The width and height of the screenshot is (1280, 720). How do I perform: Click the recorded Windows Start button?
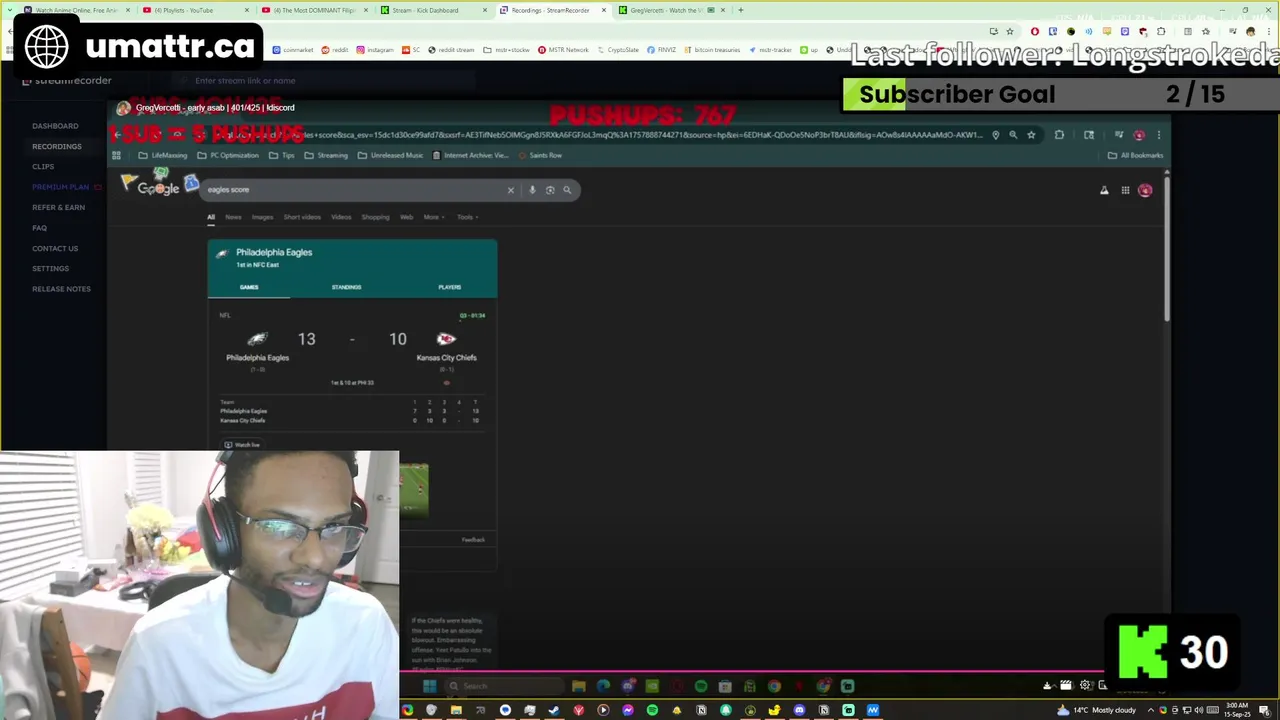tap(429, 686)
